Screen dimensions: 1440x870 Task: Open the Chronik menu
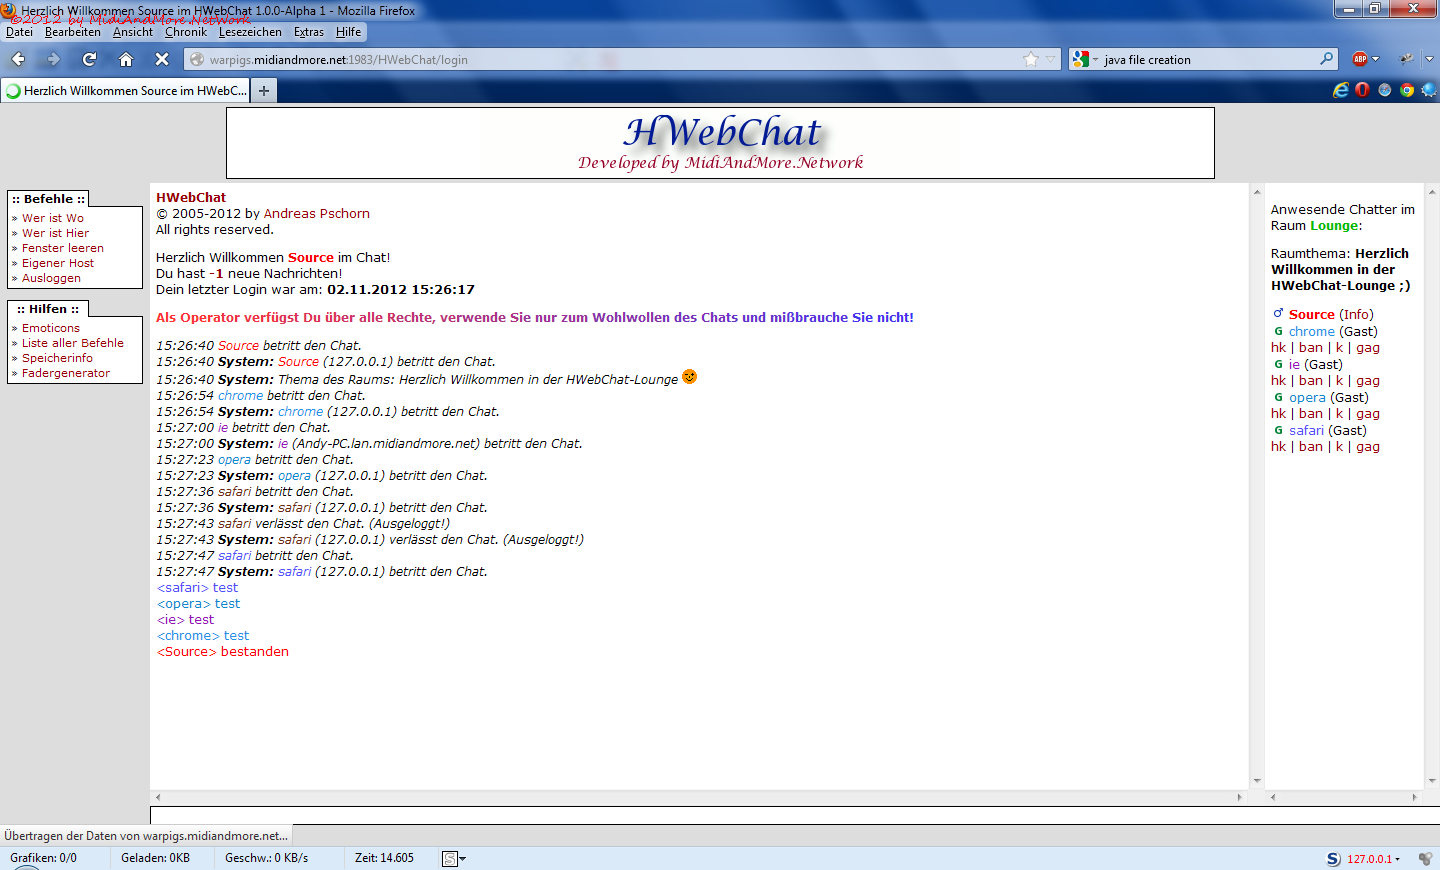pos(185,32)
